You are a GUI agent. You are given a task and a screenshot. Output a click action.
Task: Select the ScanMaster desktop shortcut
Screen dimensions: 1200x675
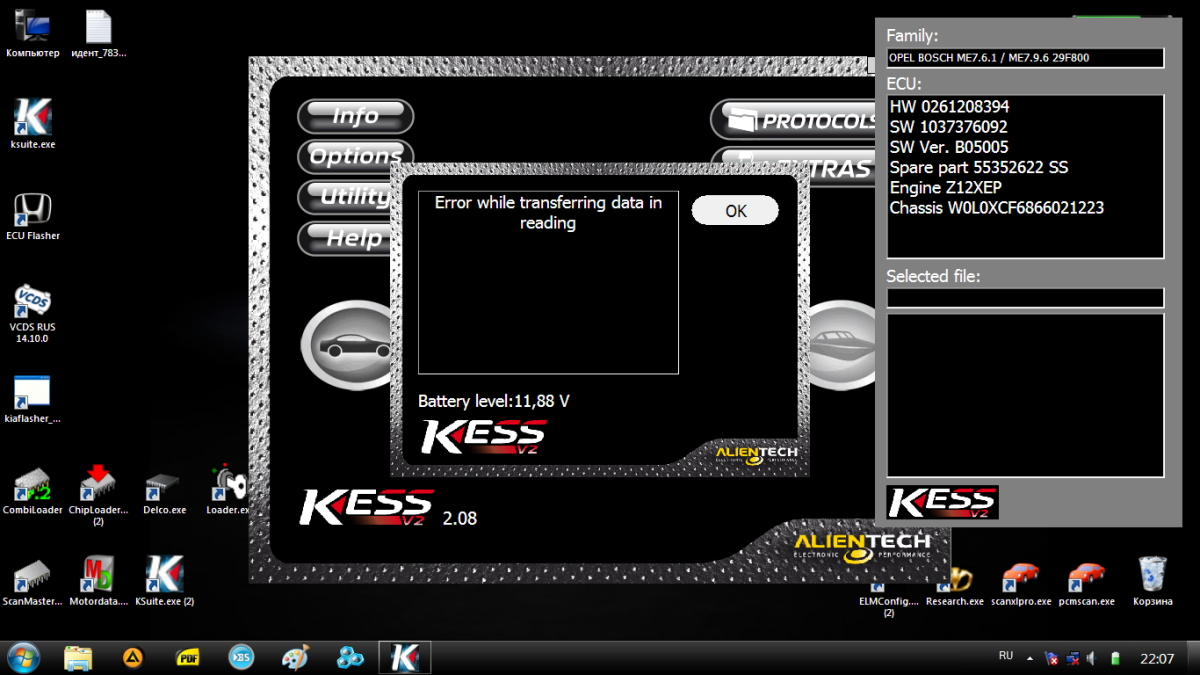coord(33,582)
